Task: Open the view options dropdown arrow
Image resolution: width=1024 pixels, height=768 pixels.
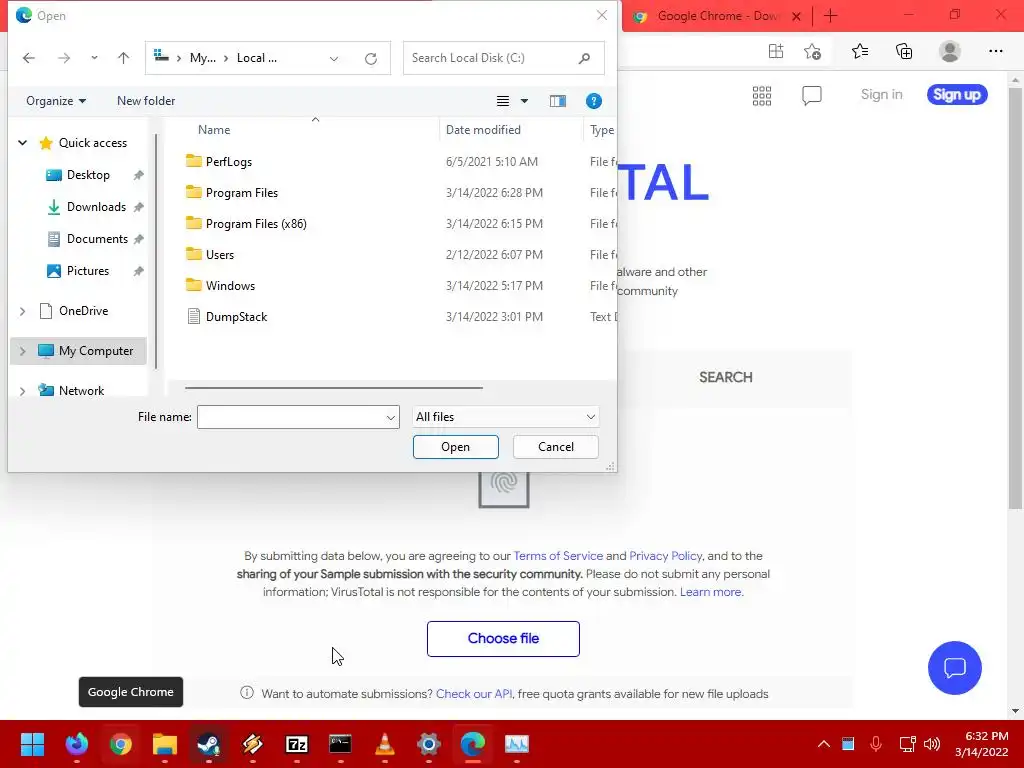Action: point(524,101)
